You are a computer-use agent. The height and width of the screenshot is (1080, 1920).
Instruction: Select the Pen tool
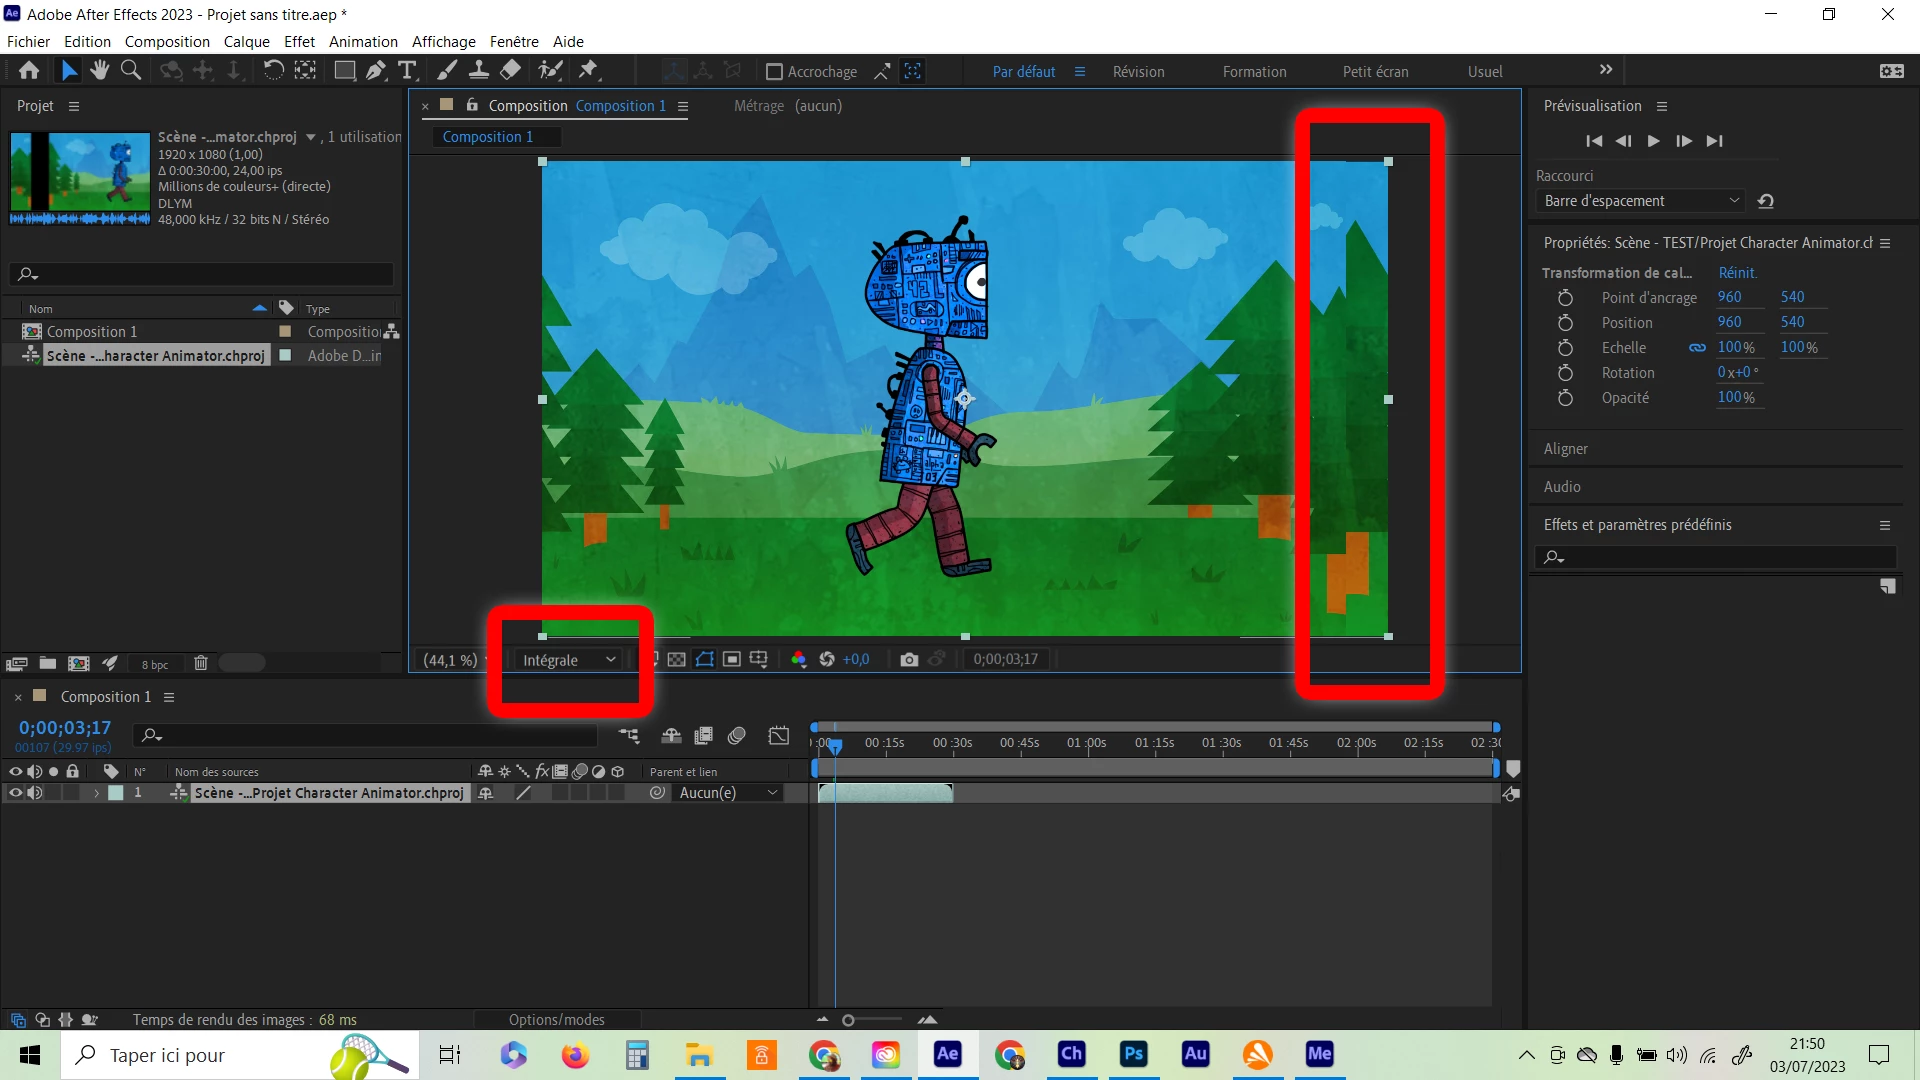[375, 70]
